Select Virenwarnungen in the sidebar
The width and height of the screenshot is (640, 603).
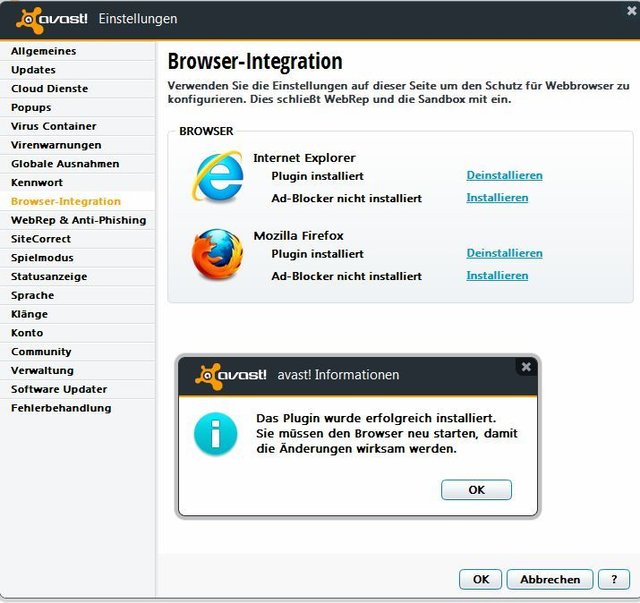pyautogui.click(x=78, y=145)
